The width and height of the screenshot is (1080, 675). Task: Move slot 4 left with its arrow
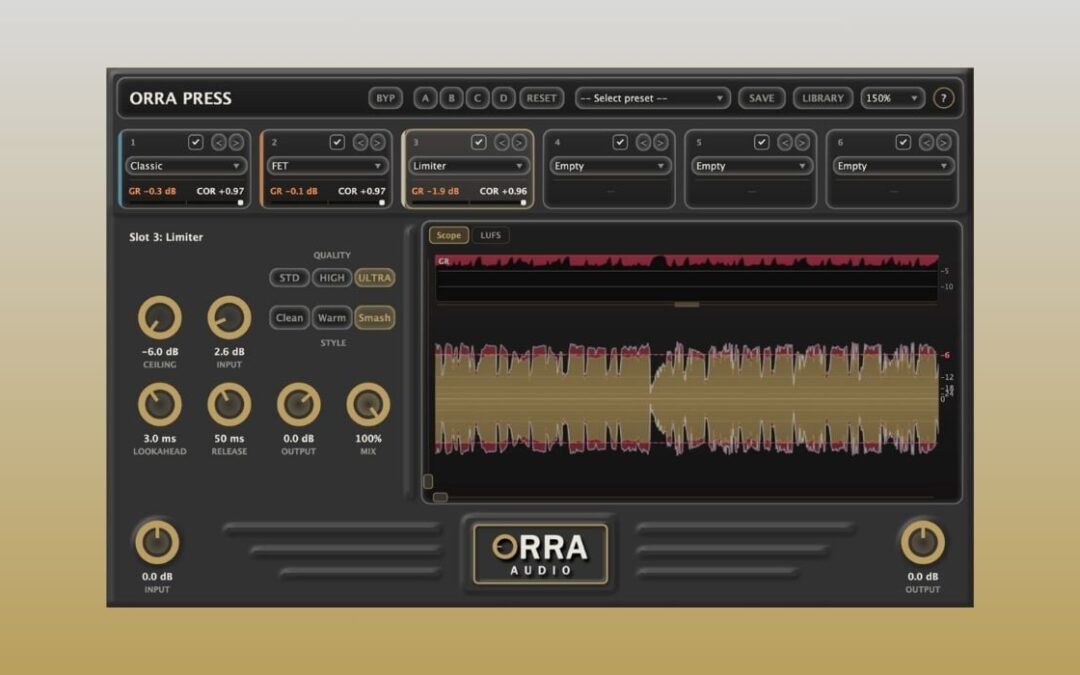(643, 142)
